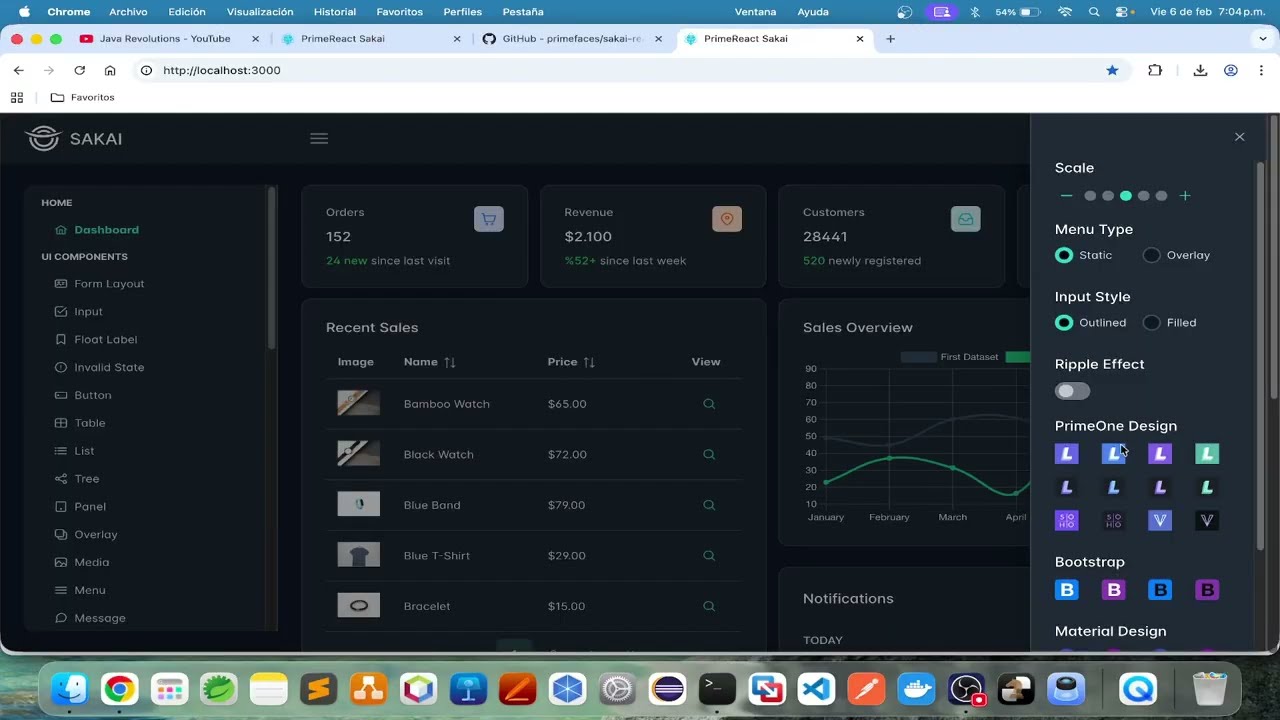The width and height of the screenshot is (1280, 720).
Task: Switch to the GitHub primefaces browser tab
Action: point(570,39)
